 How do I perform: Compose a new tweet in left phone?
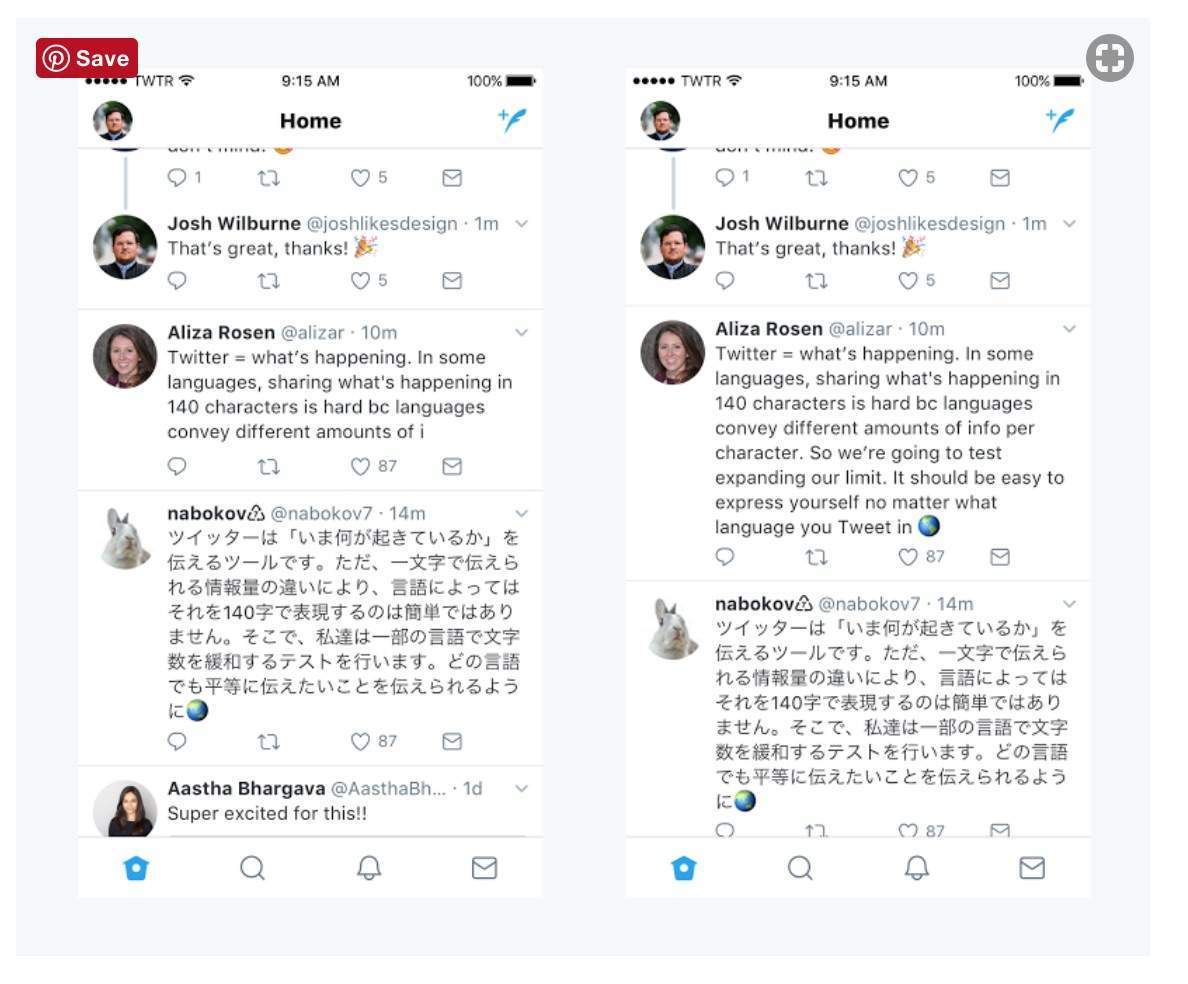(x=512, y=120)
